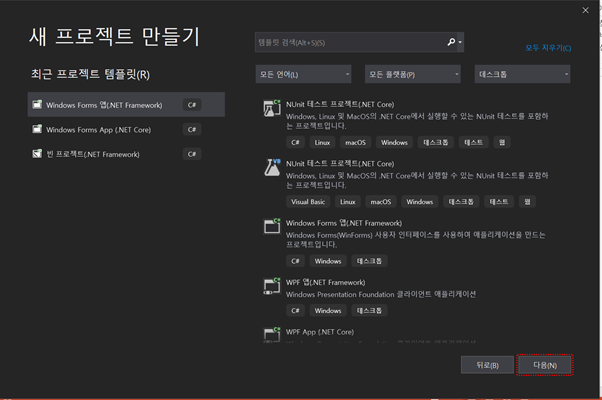Select WPF App (.NET Core) template title
This screenshot has height=400, width=602.
(x=320, y=332)
